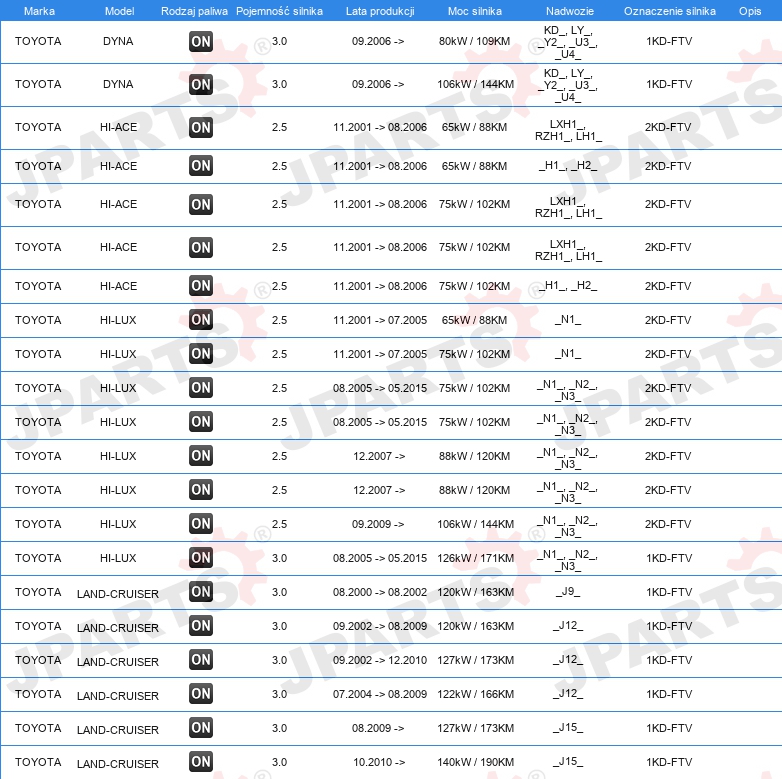Select the '07.2004 -> 08.2009' production years cell
This screenshot has width=782, height=779.
380,694
